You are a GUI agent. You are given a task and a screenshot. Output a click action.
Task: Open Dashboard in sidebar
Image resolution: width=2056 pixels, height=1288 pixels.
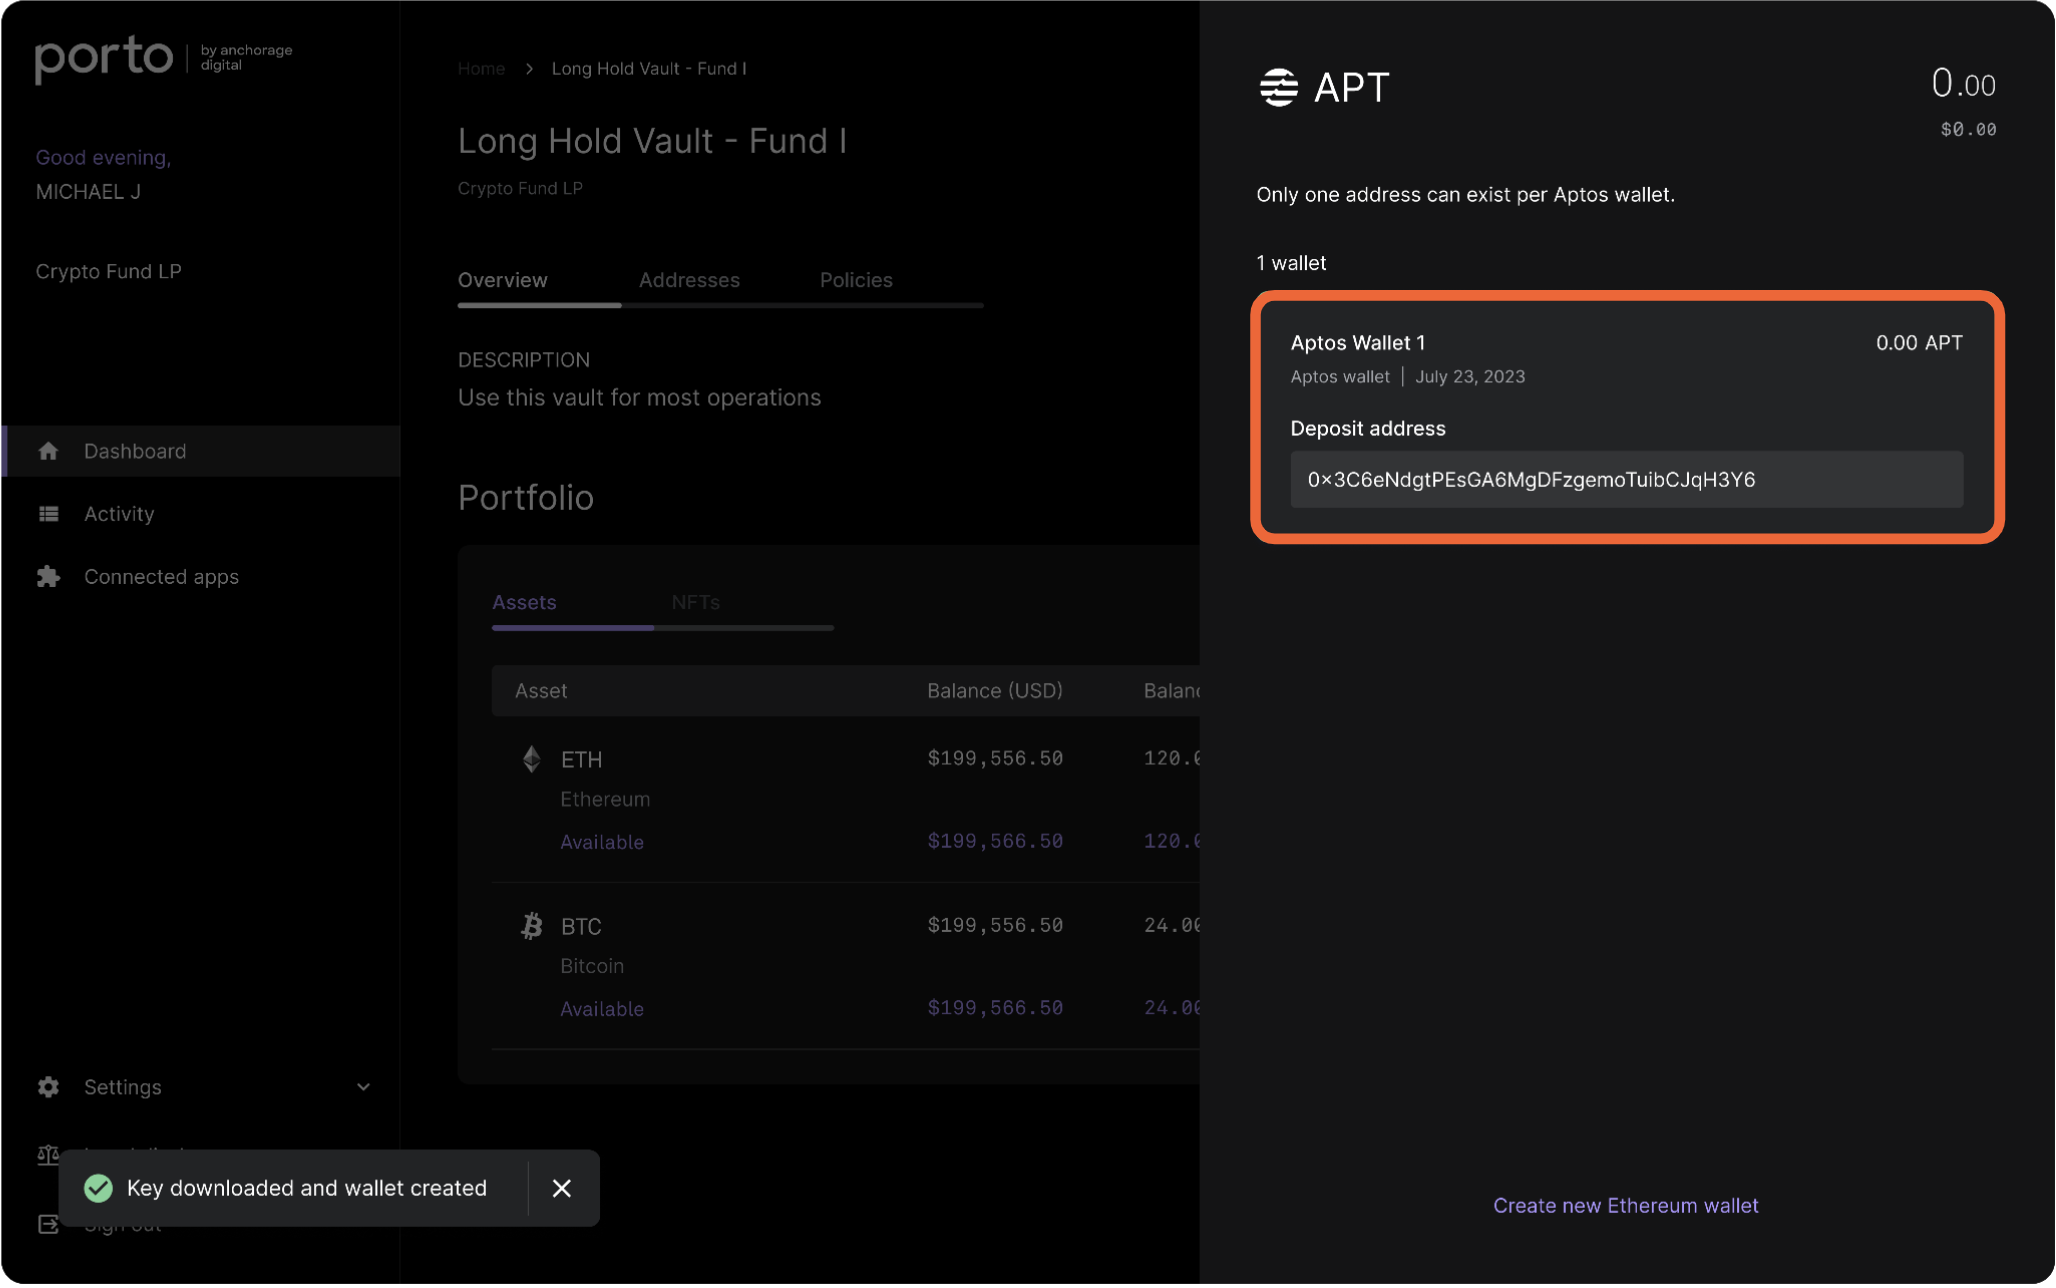click(x=202, y=451)
